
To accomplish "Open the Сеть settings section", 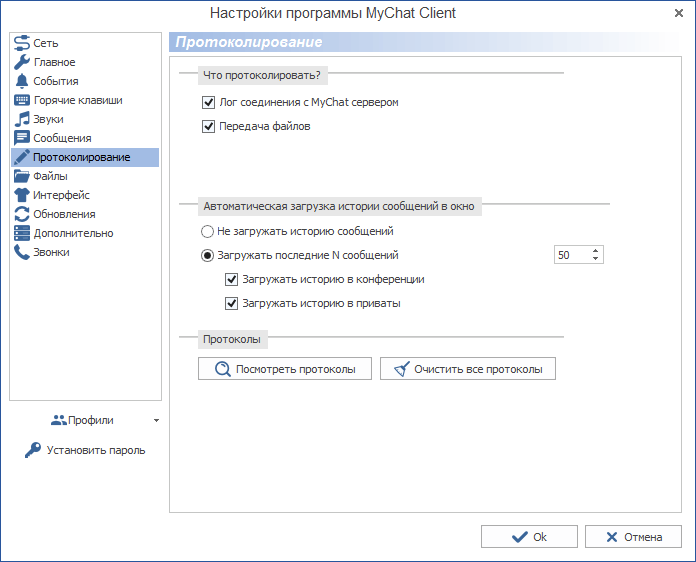I will (x=85, y=43).
